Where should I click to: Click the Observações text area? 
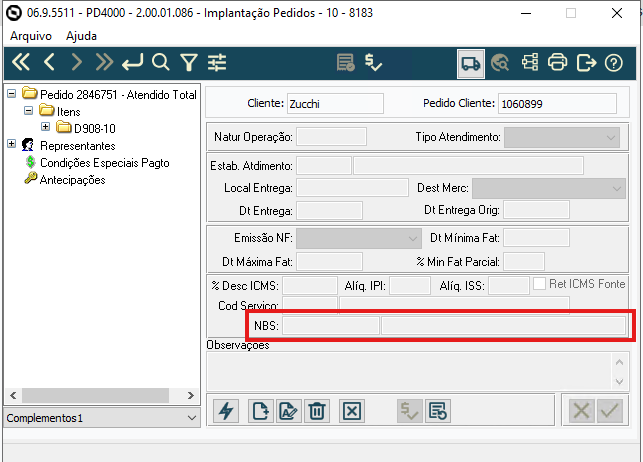point(408,371)
